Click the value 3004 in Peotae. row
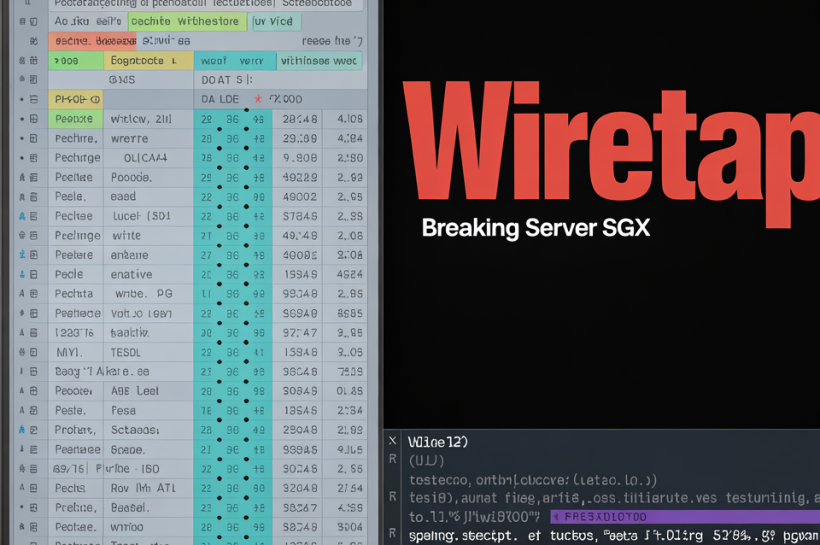The image size is (820, 545). pos(350,527)
